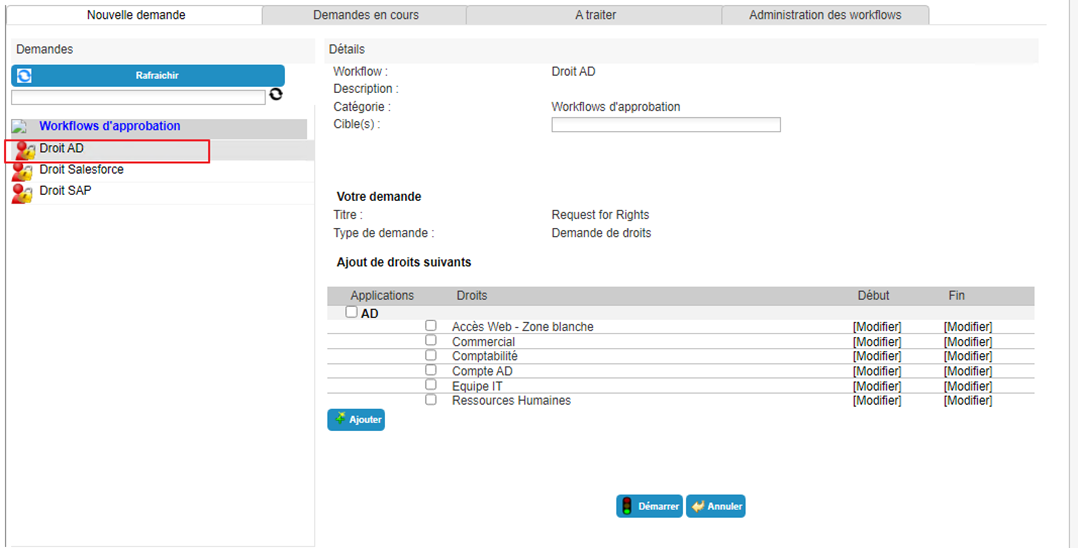1078x548 pixels.
Task: Click the Droit AD user-lock icon
Action: point(24,151)
